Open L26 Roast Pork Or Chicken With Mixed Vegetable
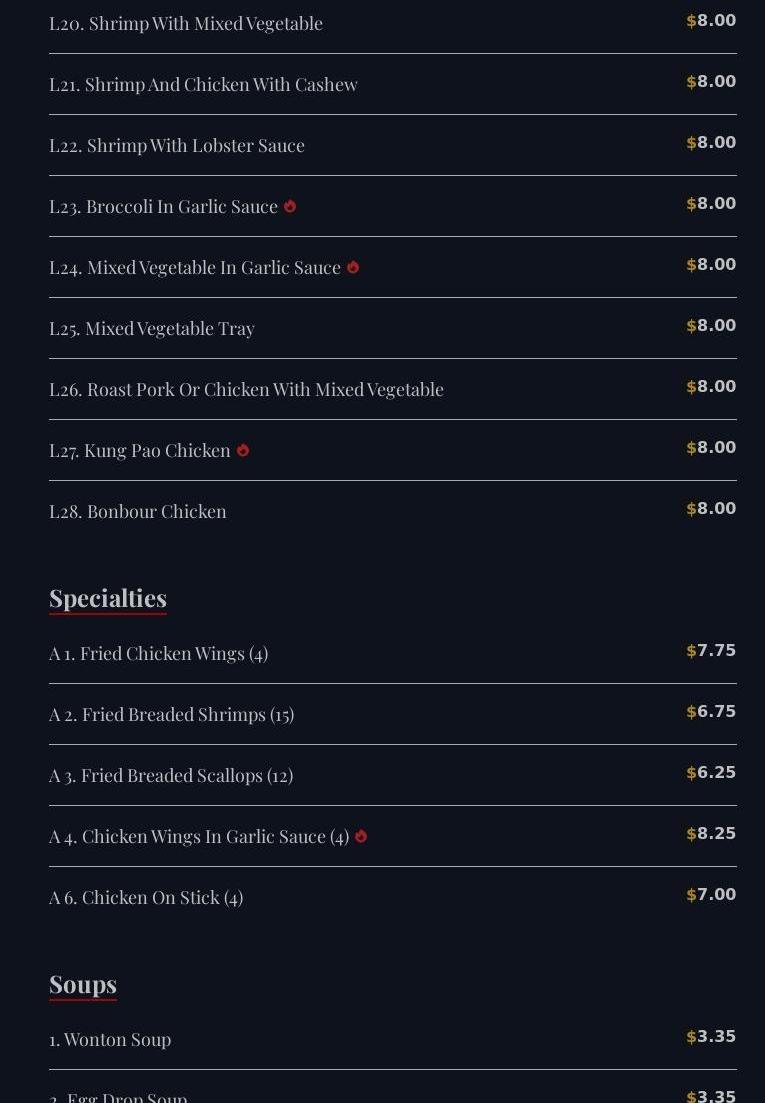This screenshot has width=765, height=1103. (246, 389)
